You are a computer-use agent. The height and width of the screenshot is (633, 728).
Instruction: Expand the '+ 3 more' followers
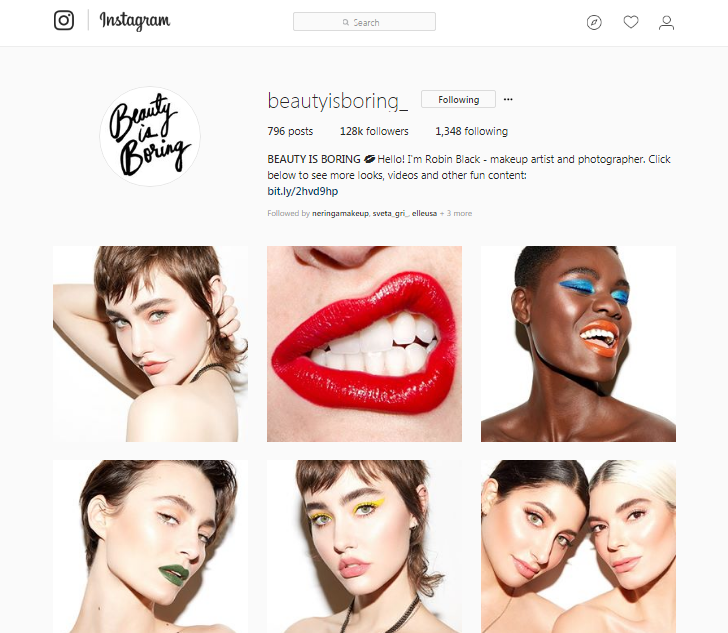(x=455, y=214)
